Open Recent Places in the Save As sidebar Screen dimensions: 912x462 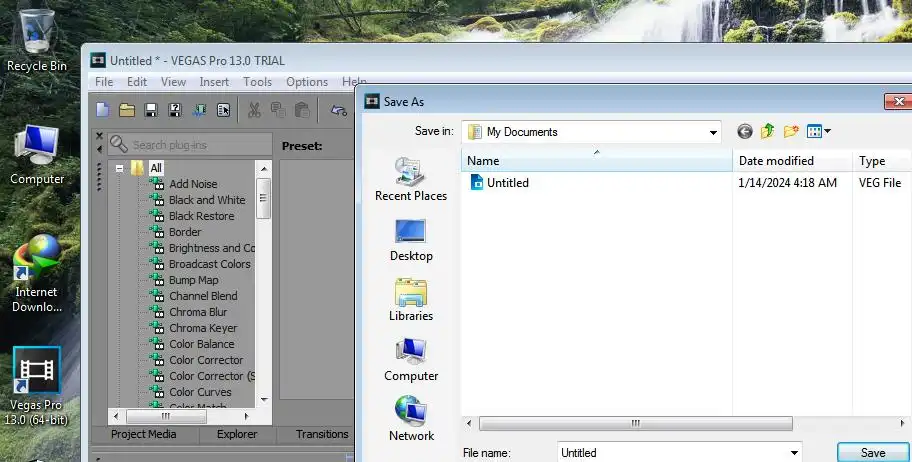411,179
